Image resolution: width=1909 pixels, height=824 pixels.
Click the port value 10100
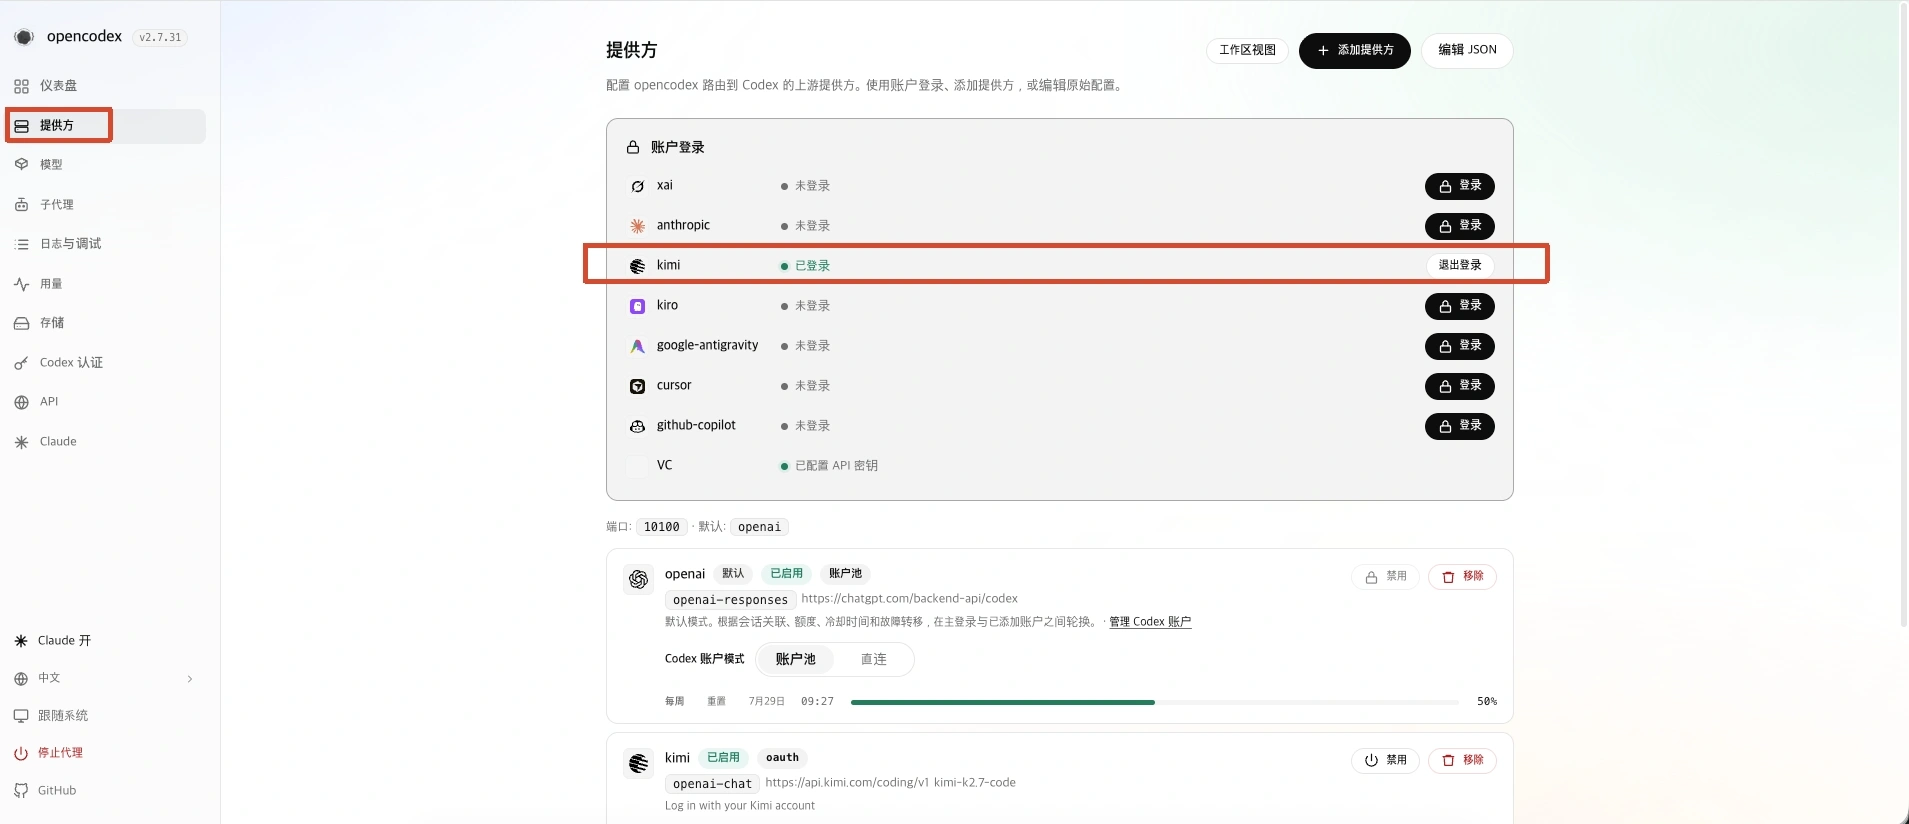661,527
